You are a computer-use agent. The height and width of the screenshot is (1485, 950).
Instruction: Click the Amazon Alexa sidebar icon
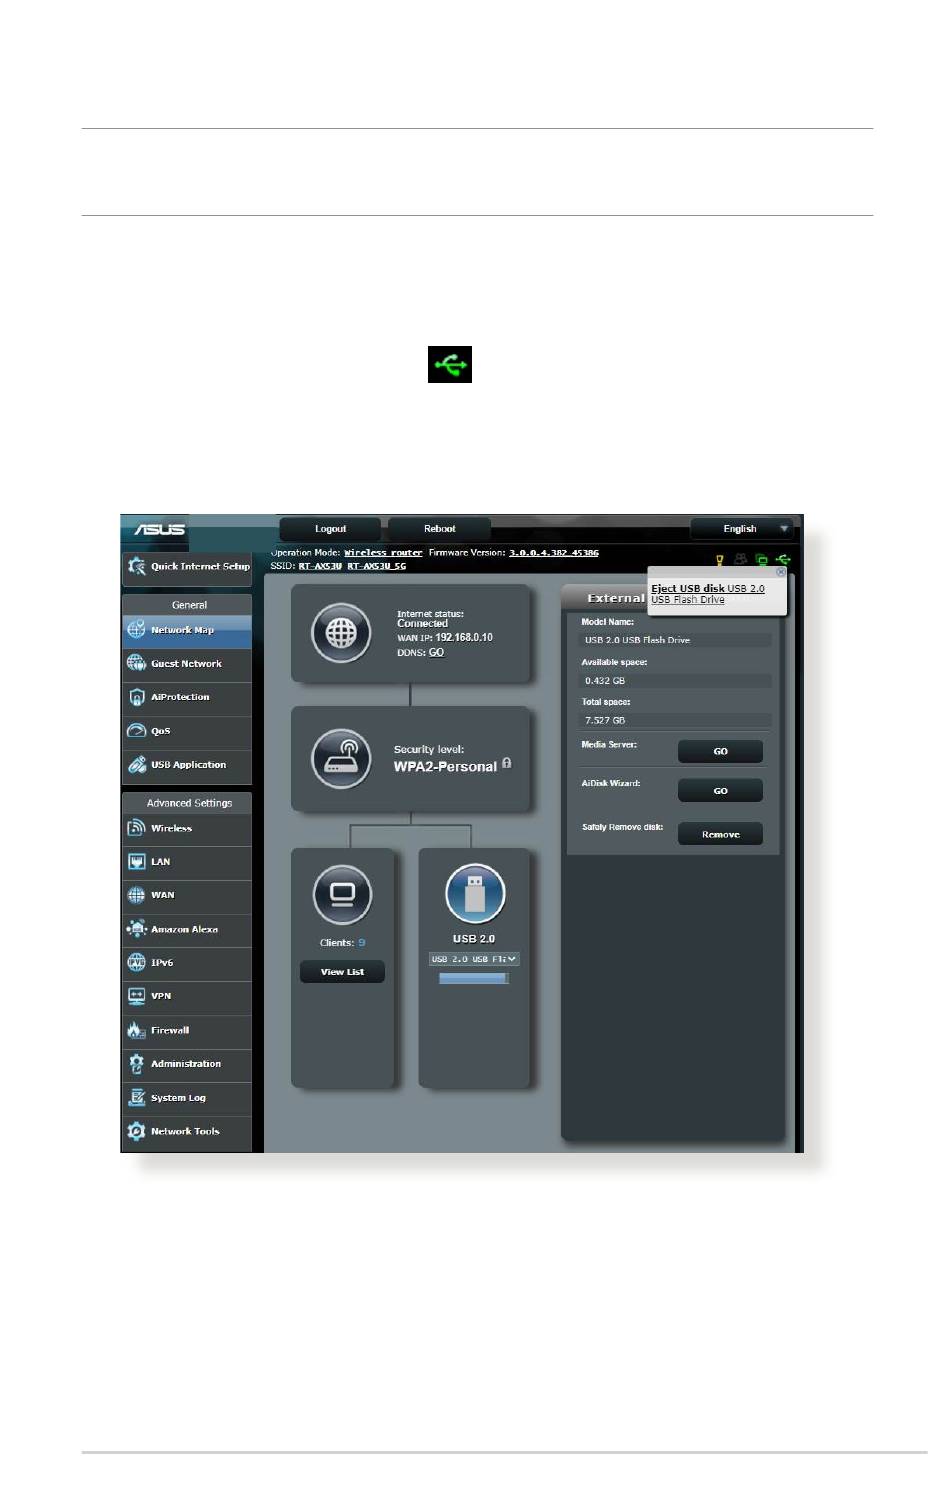coord(137,929)
